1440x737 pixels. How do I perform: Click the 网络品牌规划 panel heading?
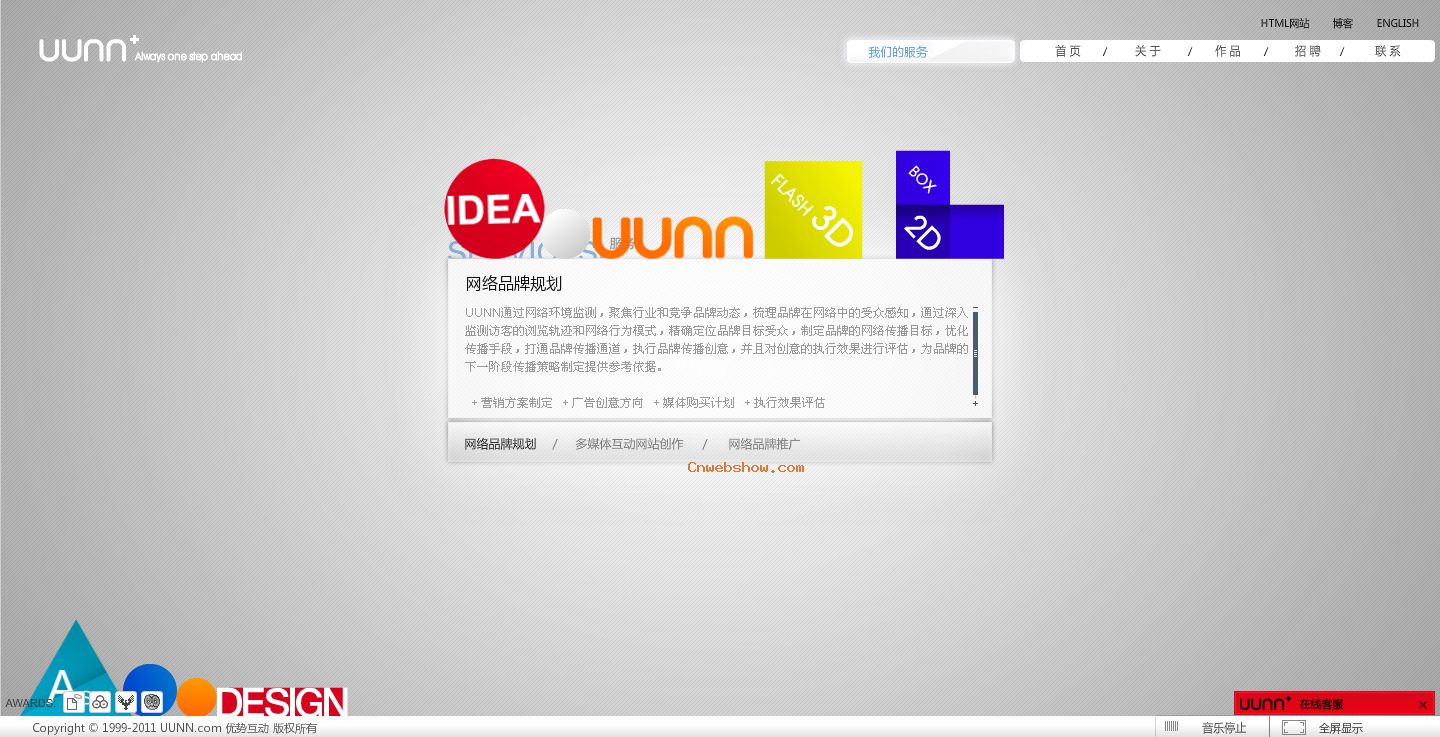pos(514,283)
